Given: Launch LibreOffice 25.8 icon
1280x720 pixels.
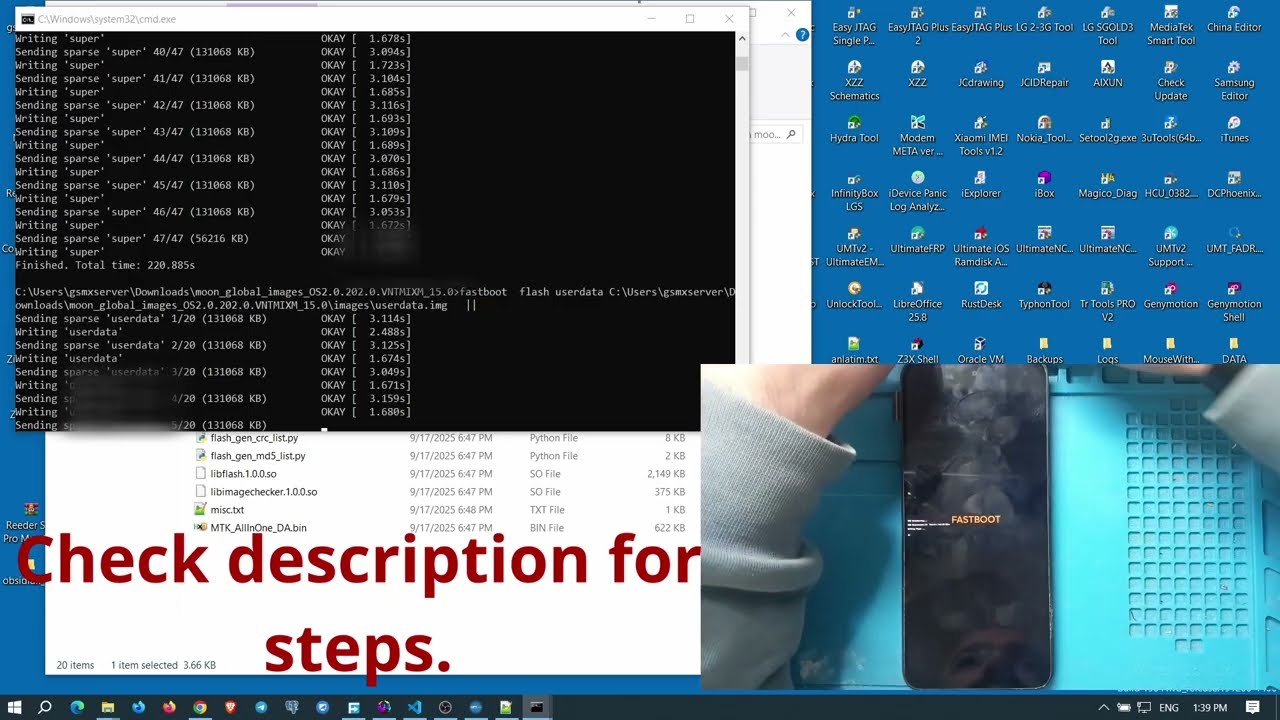Looking at the screenshot, I should pos(917,301).
